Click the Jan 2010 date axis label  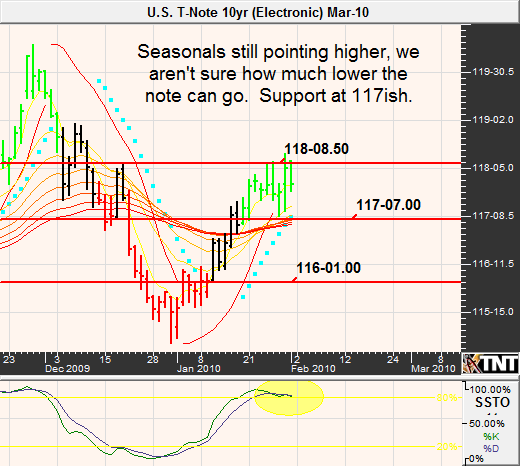click(x=199, y=369)
